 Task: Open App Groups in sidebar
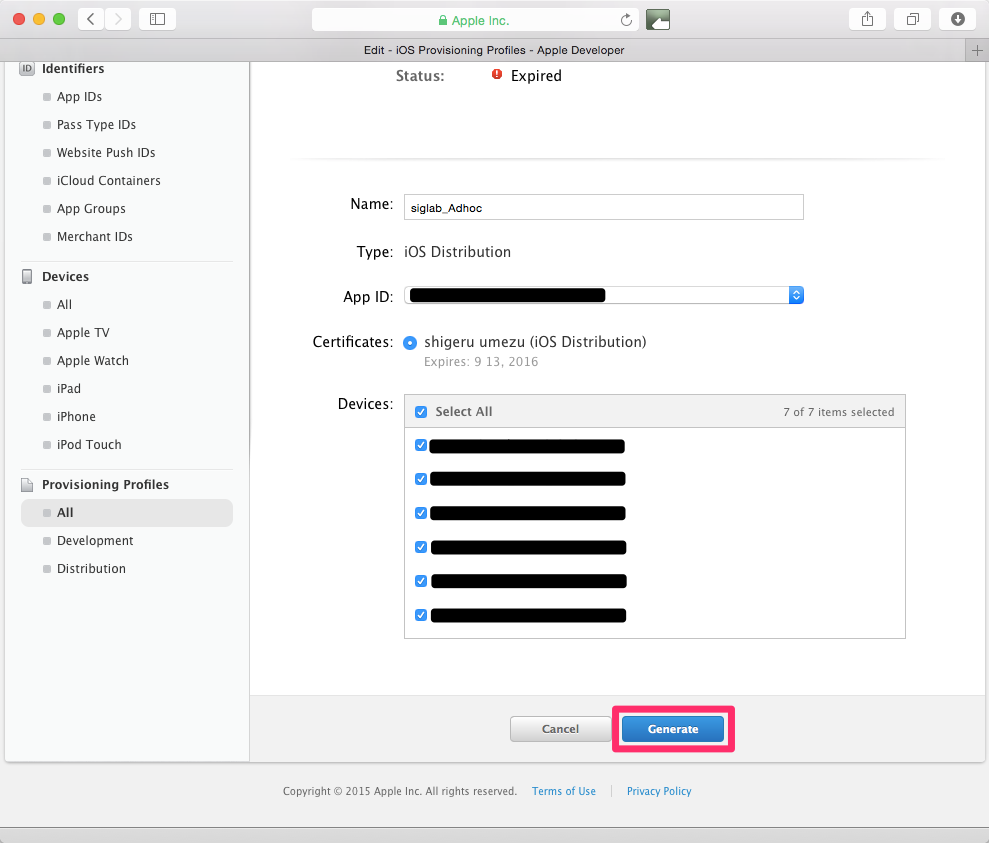click(91, 209)
